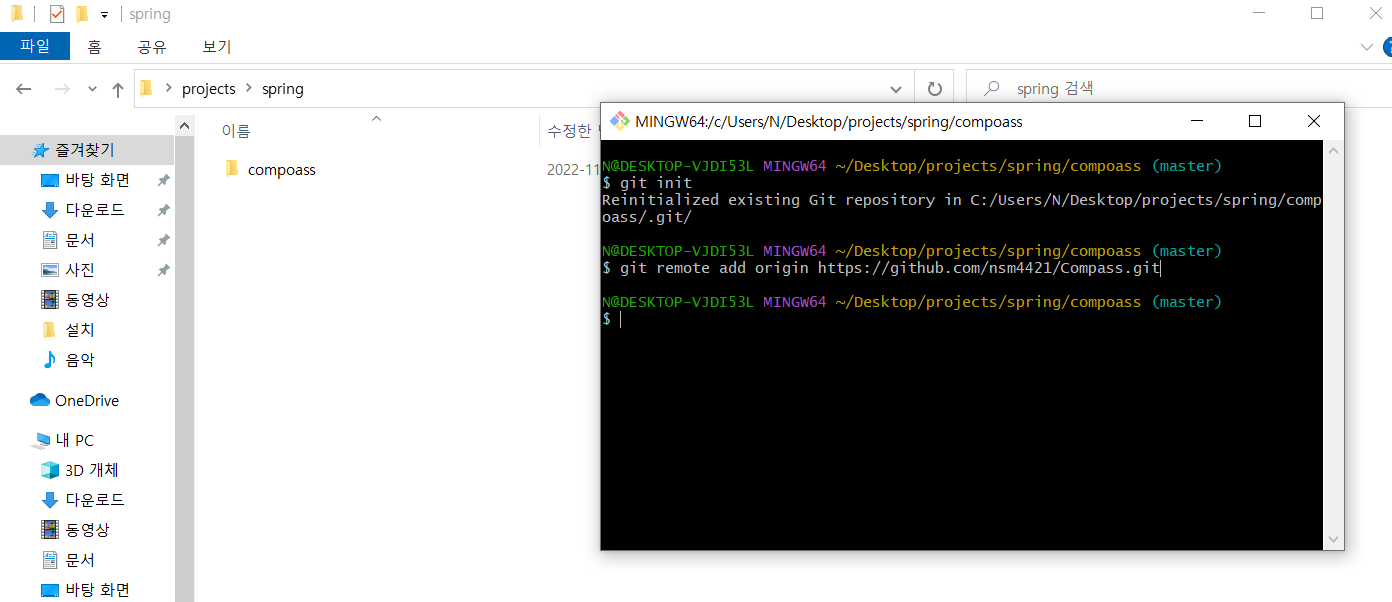Click the 'git init' command line
The width and height of the screenshot is (1392, 602).
click(647, 183)
